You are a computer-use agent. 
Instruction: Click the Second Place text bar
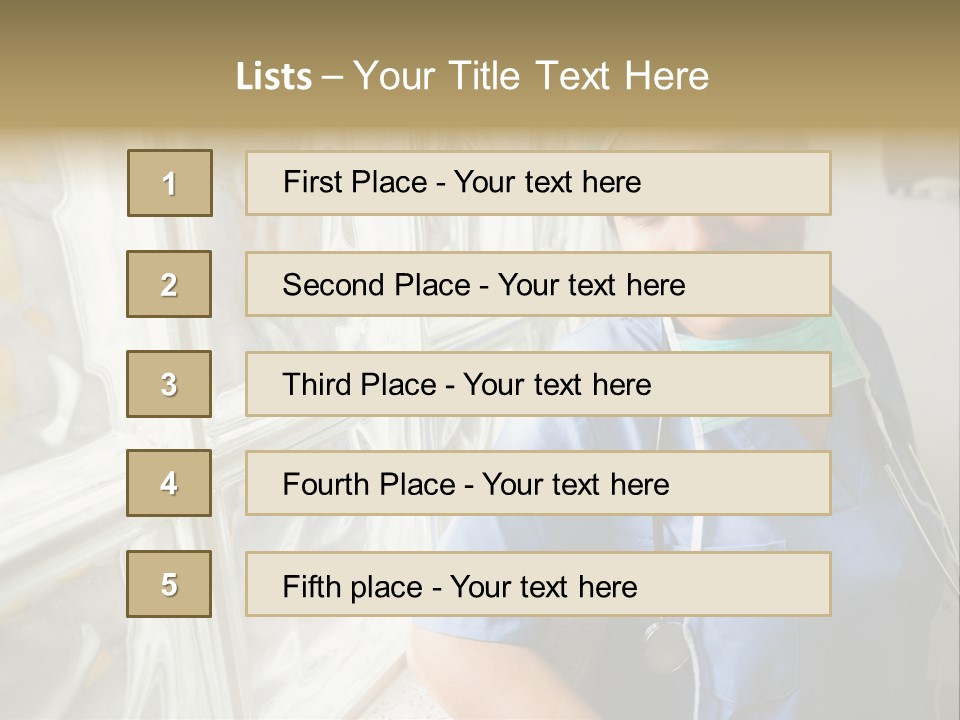[538, 284]
